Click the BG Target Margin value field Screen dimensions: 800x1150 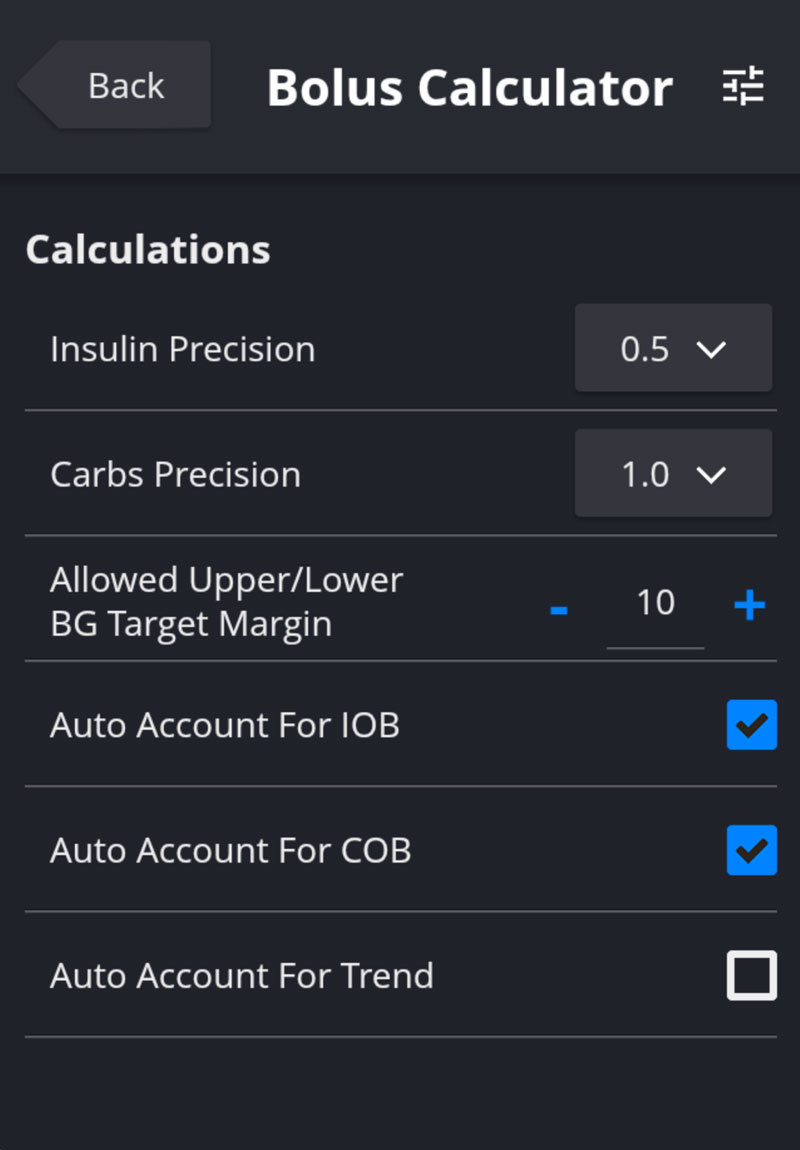pyautogui.click(x=655, y=603)
